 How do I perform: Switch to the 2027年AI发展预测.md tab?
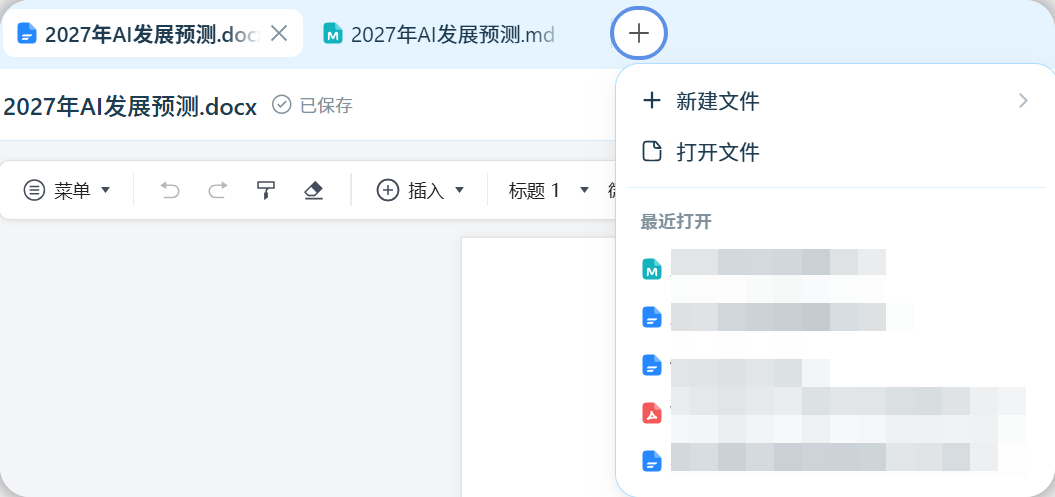439,34
